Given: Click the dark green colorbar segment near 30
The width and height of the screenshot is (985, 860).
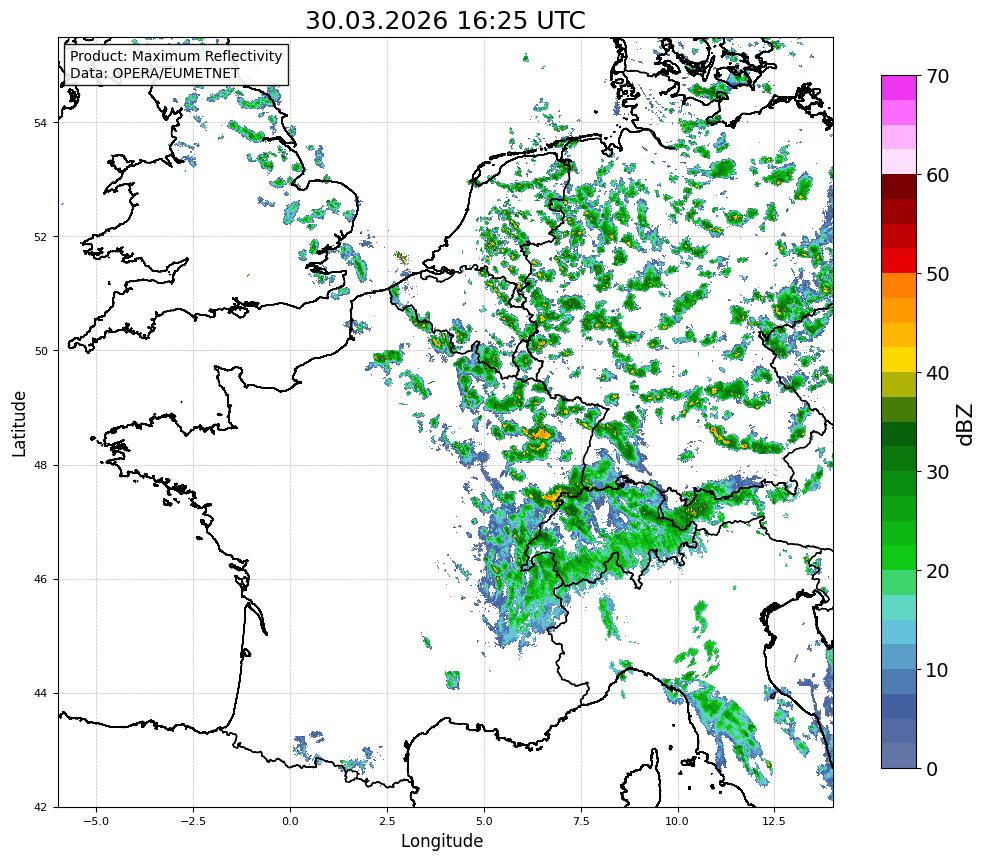Looking at the screenshot, I should pyautogui.click(x=899, y=459).
